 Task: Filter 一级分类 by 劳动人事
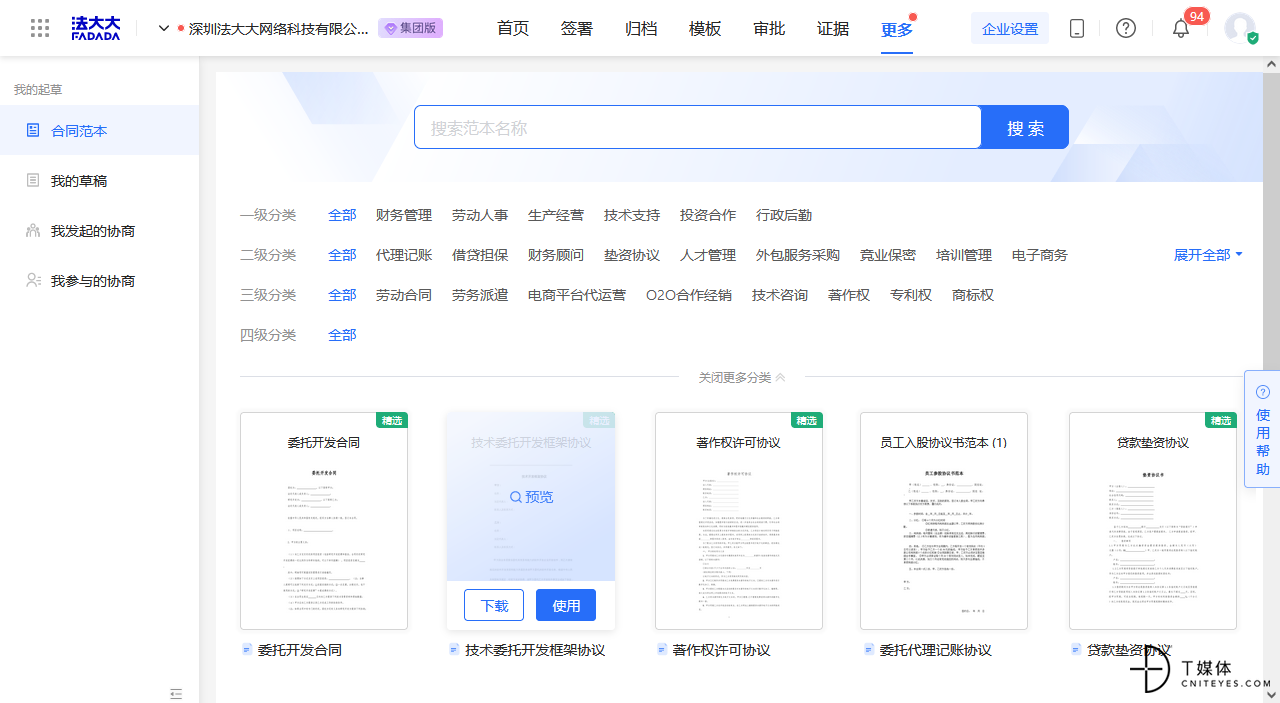click(x=480, y=215)
